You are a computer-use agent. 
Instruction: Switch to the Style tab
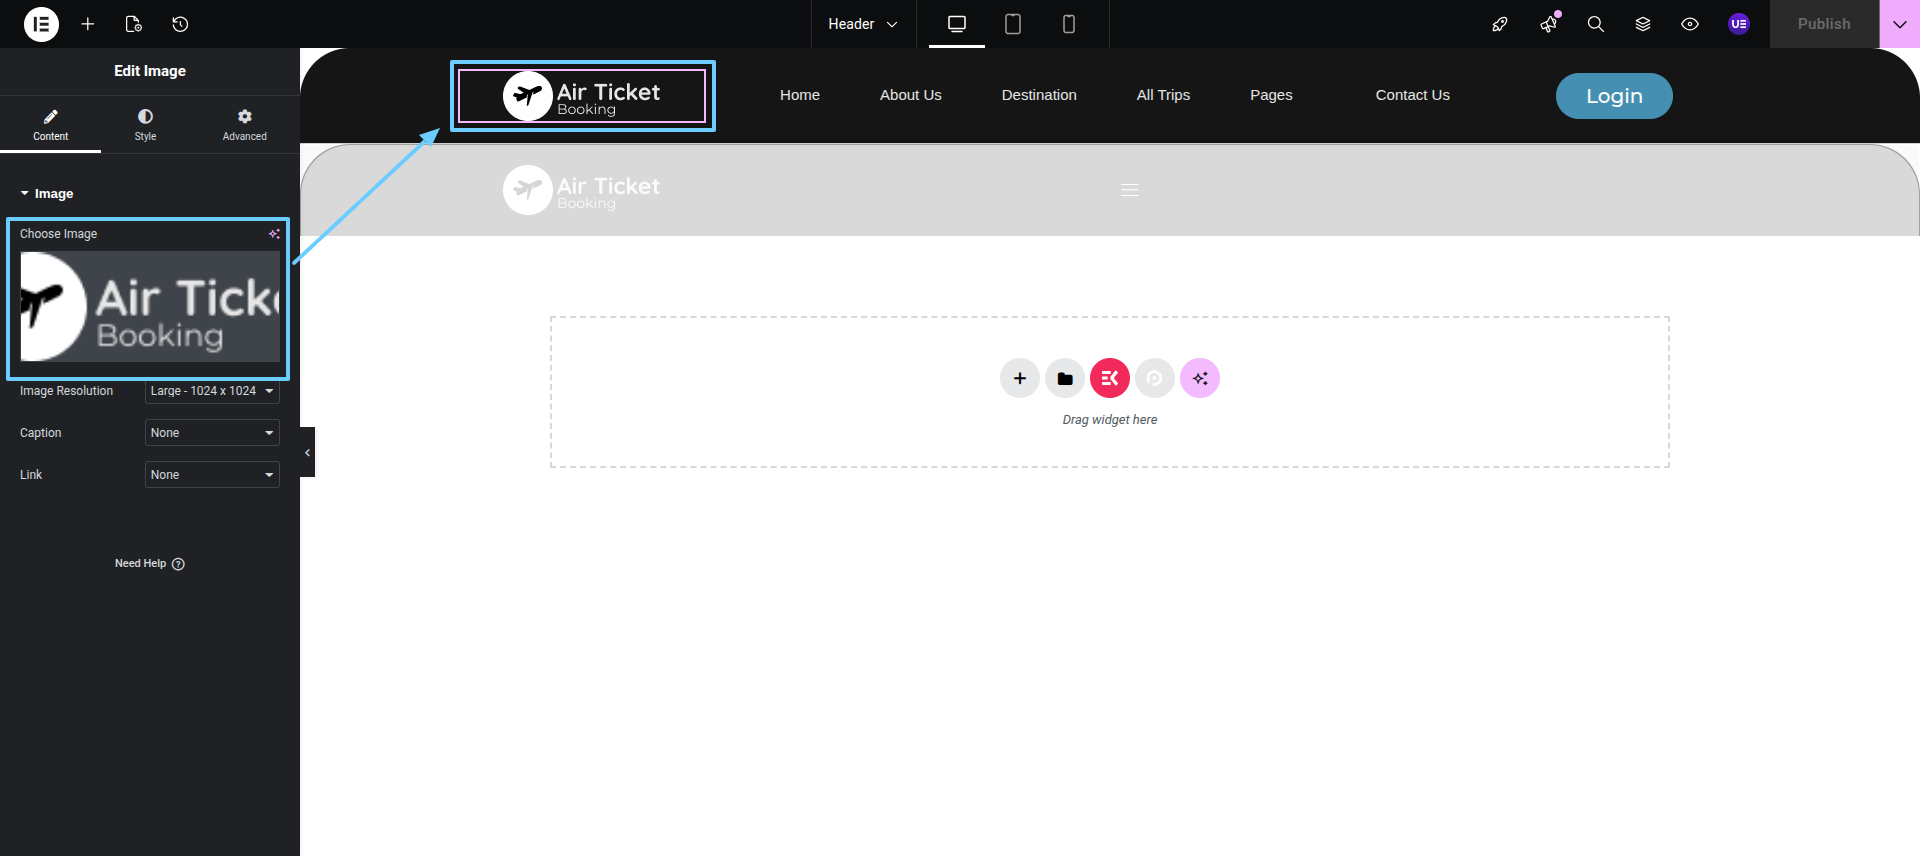click(145, 125)
